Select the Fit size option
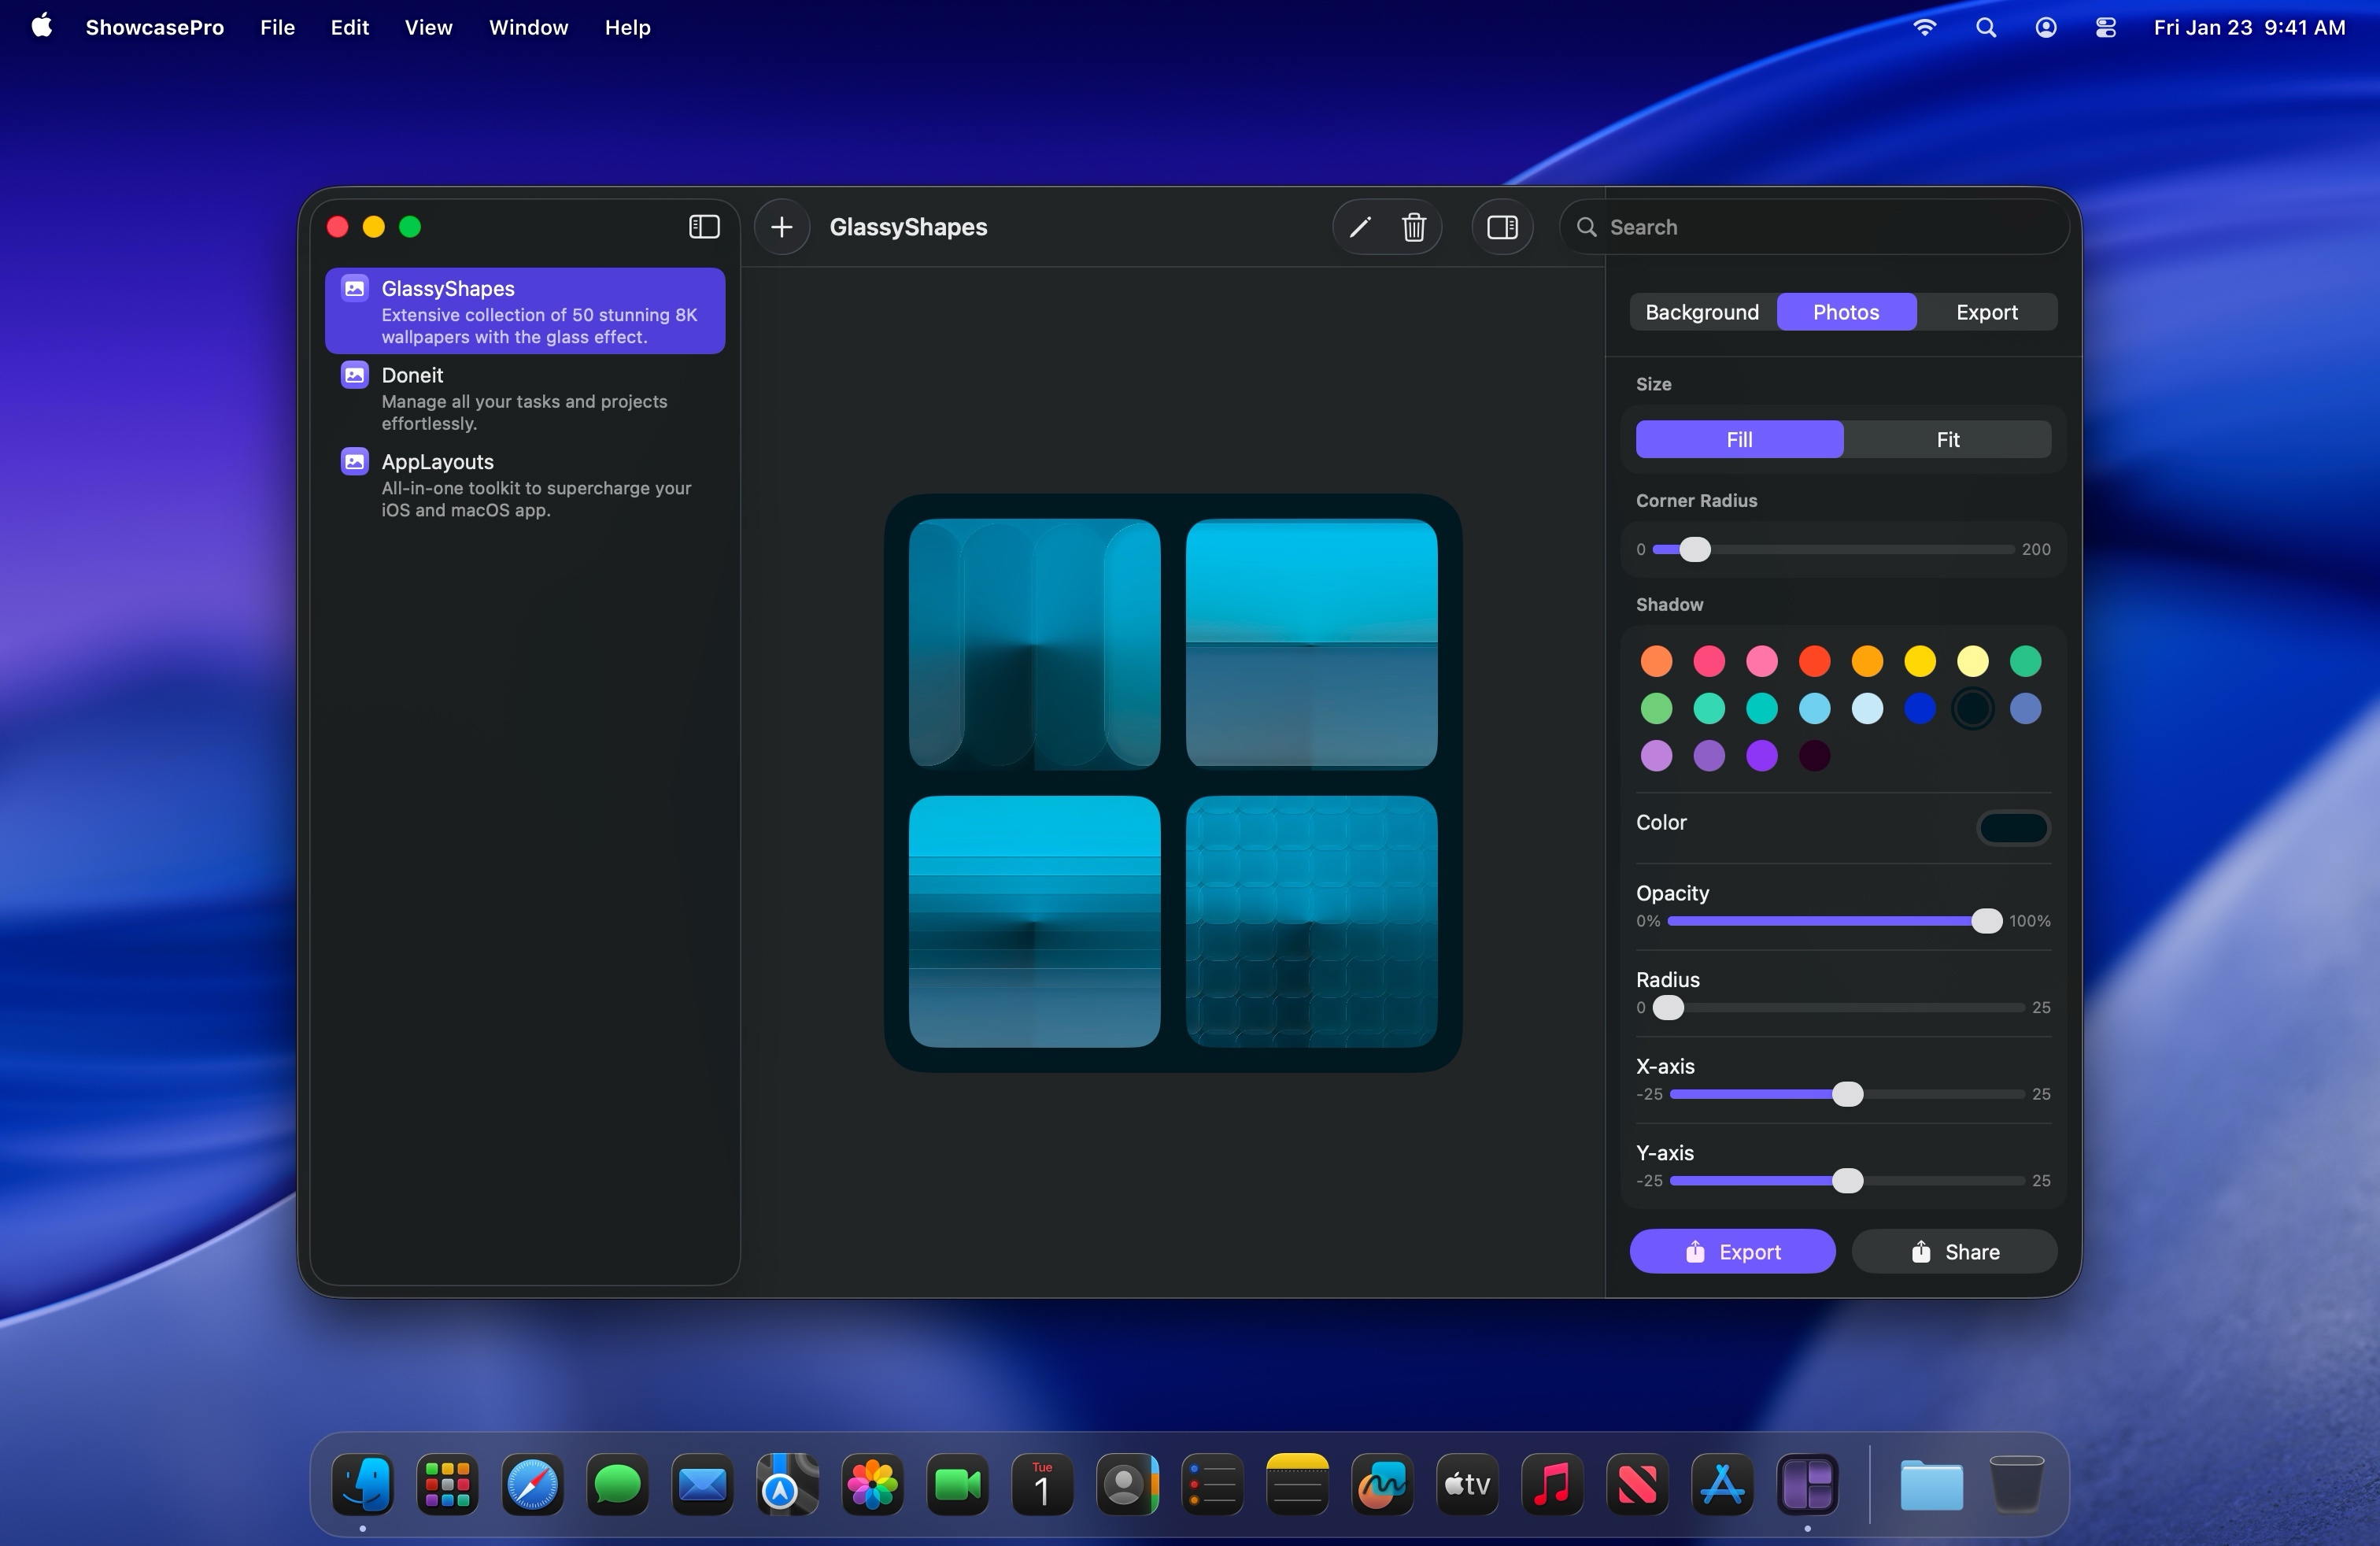This screenshot has width=2380, height=1546. [x=1947, y=439]
